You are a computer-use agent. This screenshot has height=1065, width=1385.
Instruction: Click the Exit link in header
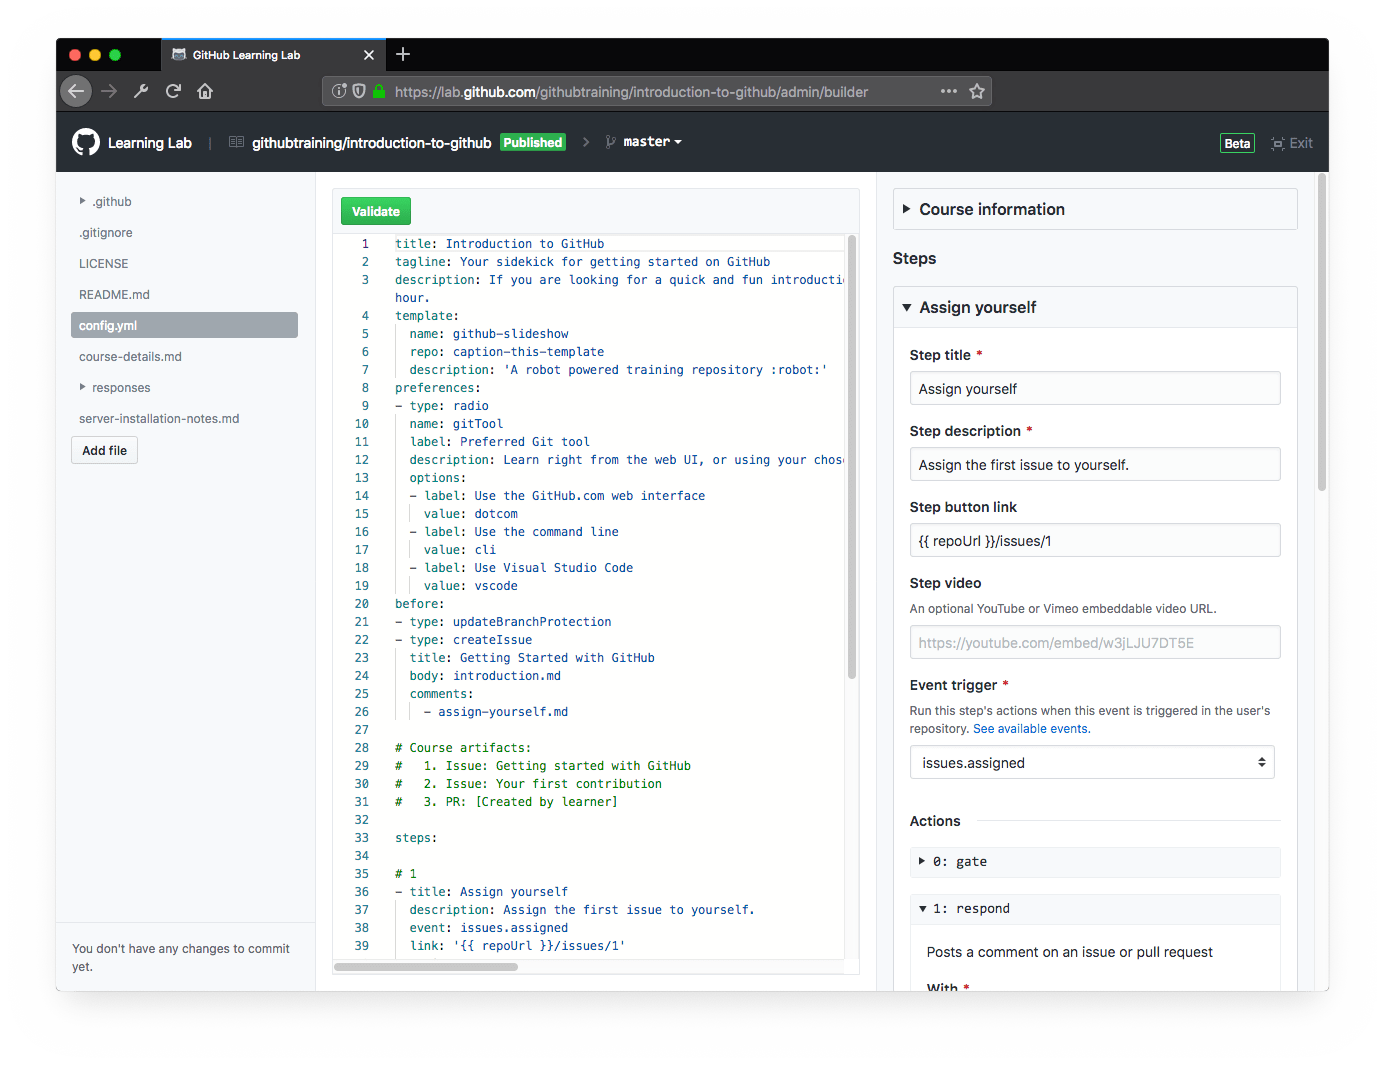[x=1301, y=143]
